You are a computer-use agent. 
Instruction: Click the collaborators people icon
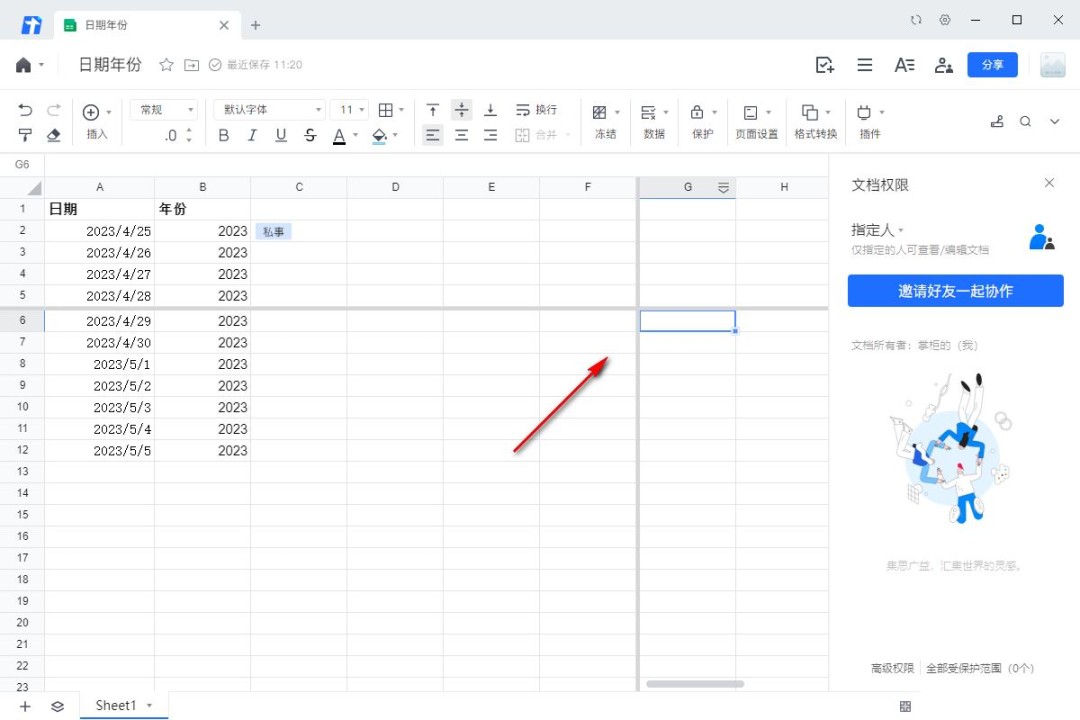(x=943, y=65)
